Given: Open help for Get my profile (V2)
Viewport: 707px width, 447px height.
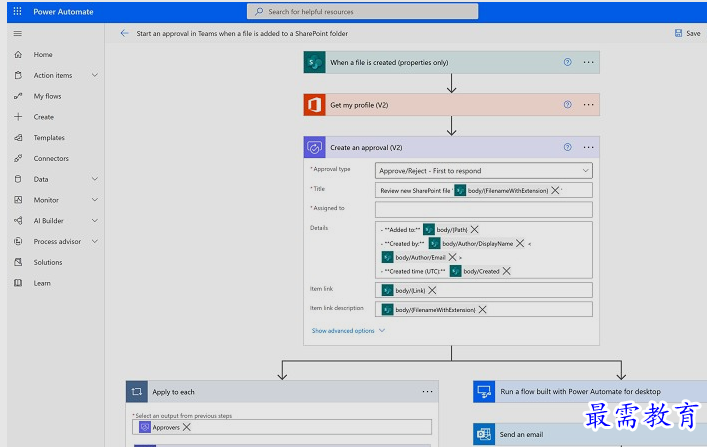Looking at the screenshot, I should 567,105.
